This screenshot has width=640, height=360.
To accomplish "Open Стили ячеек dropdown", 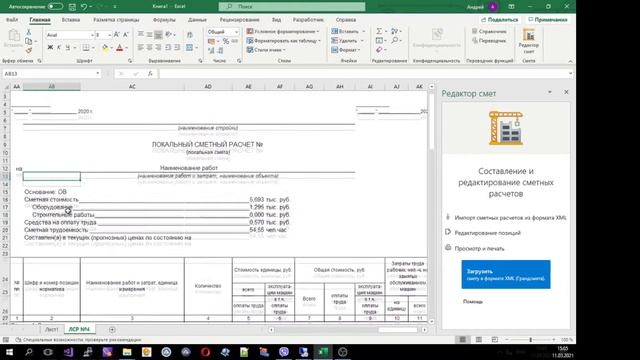I will pyautogui.click(x=266, y=50).
